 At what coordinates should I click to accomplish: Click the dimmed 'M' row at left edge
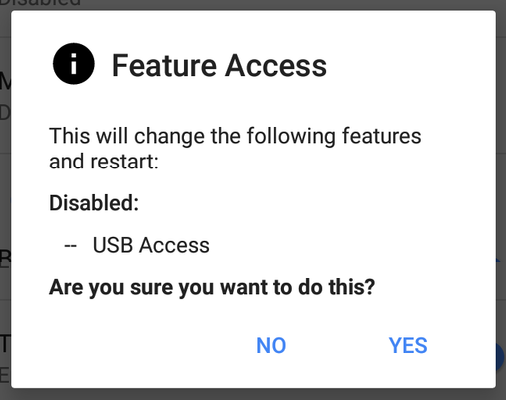coord(5,81)
